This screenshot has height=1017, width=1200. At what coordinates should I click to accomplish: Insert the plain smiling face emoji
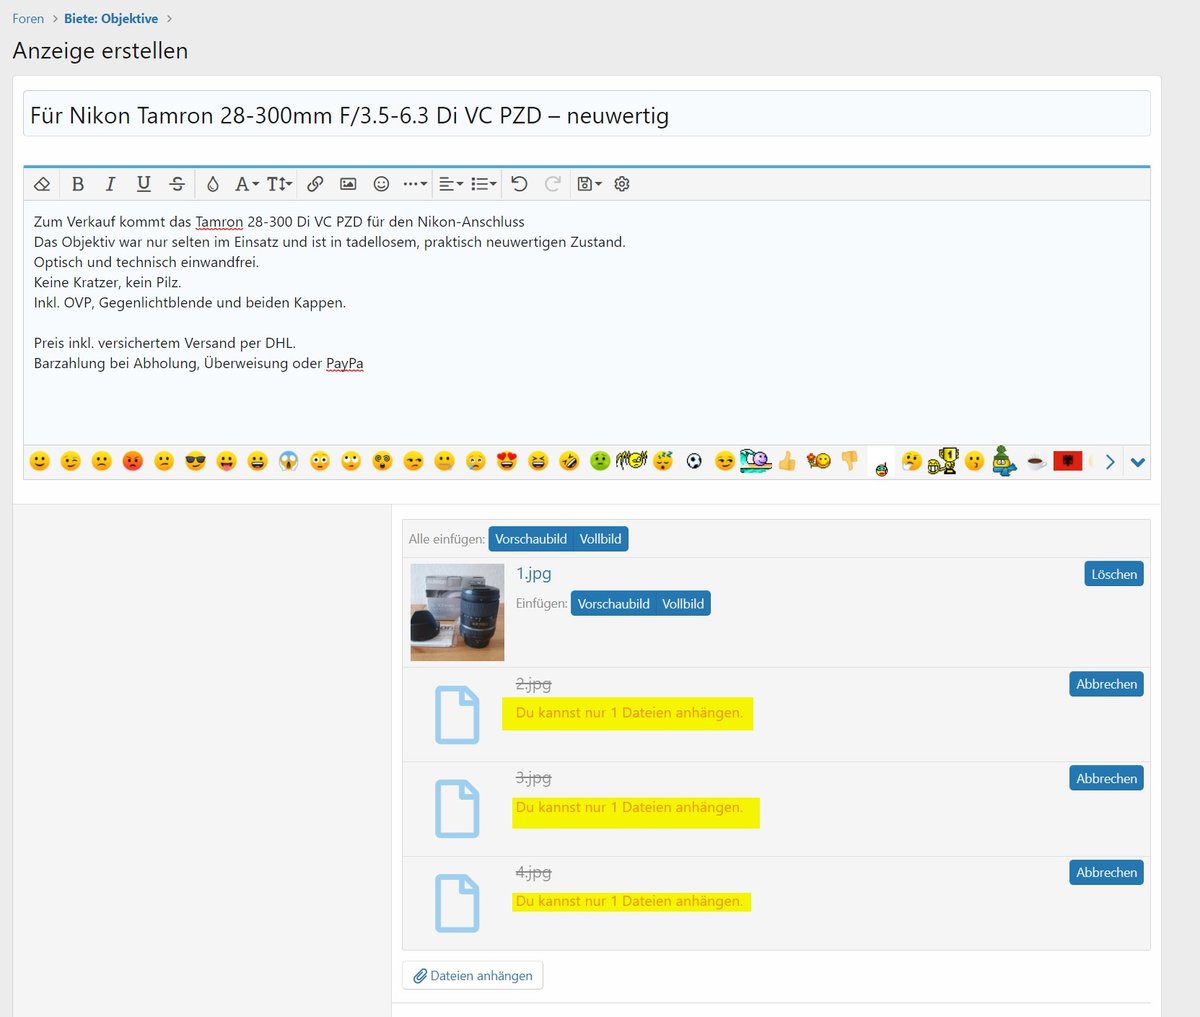tap(40, 461)
